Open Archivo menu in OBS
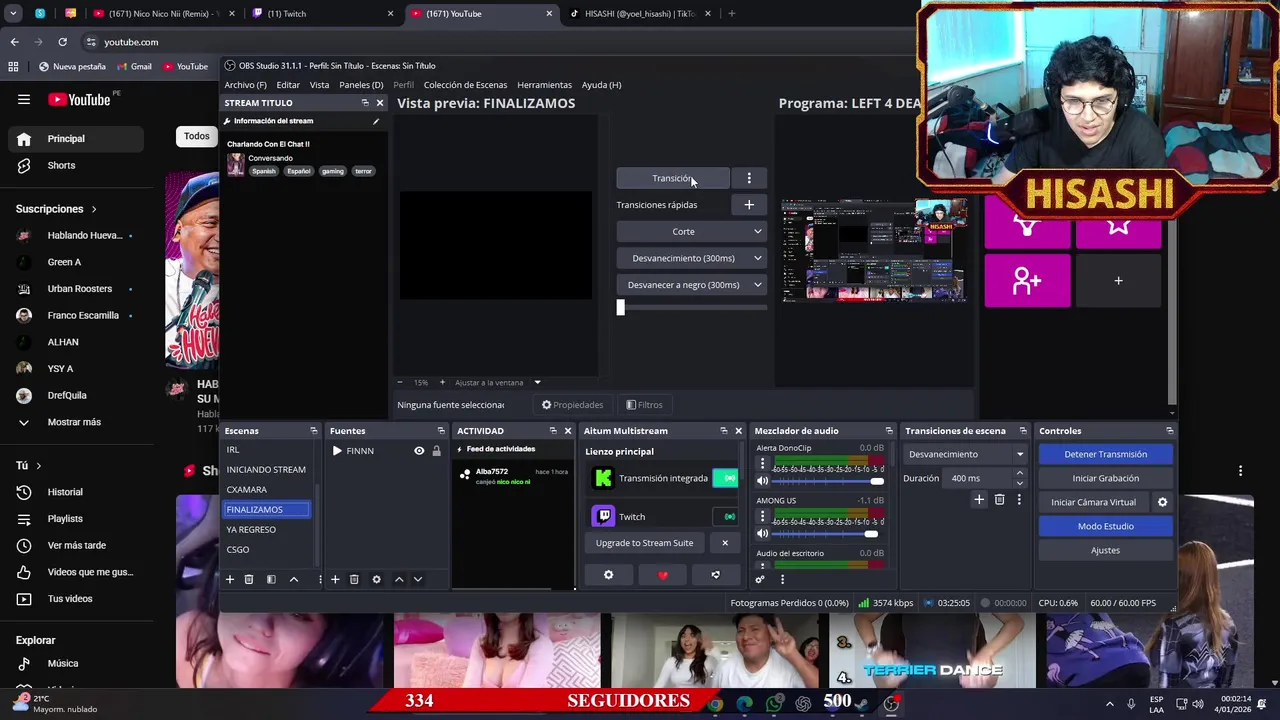 [245, 85]
